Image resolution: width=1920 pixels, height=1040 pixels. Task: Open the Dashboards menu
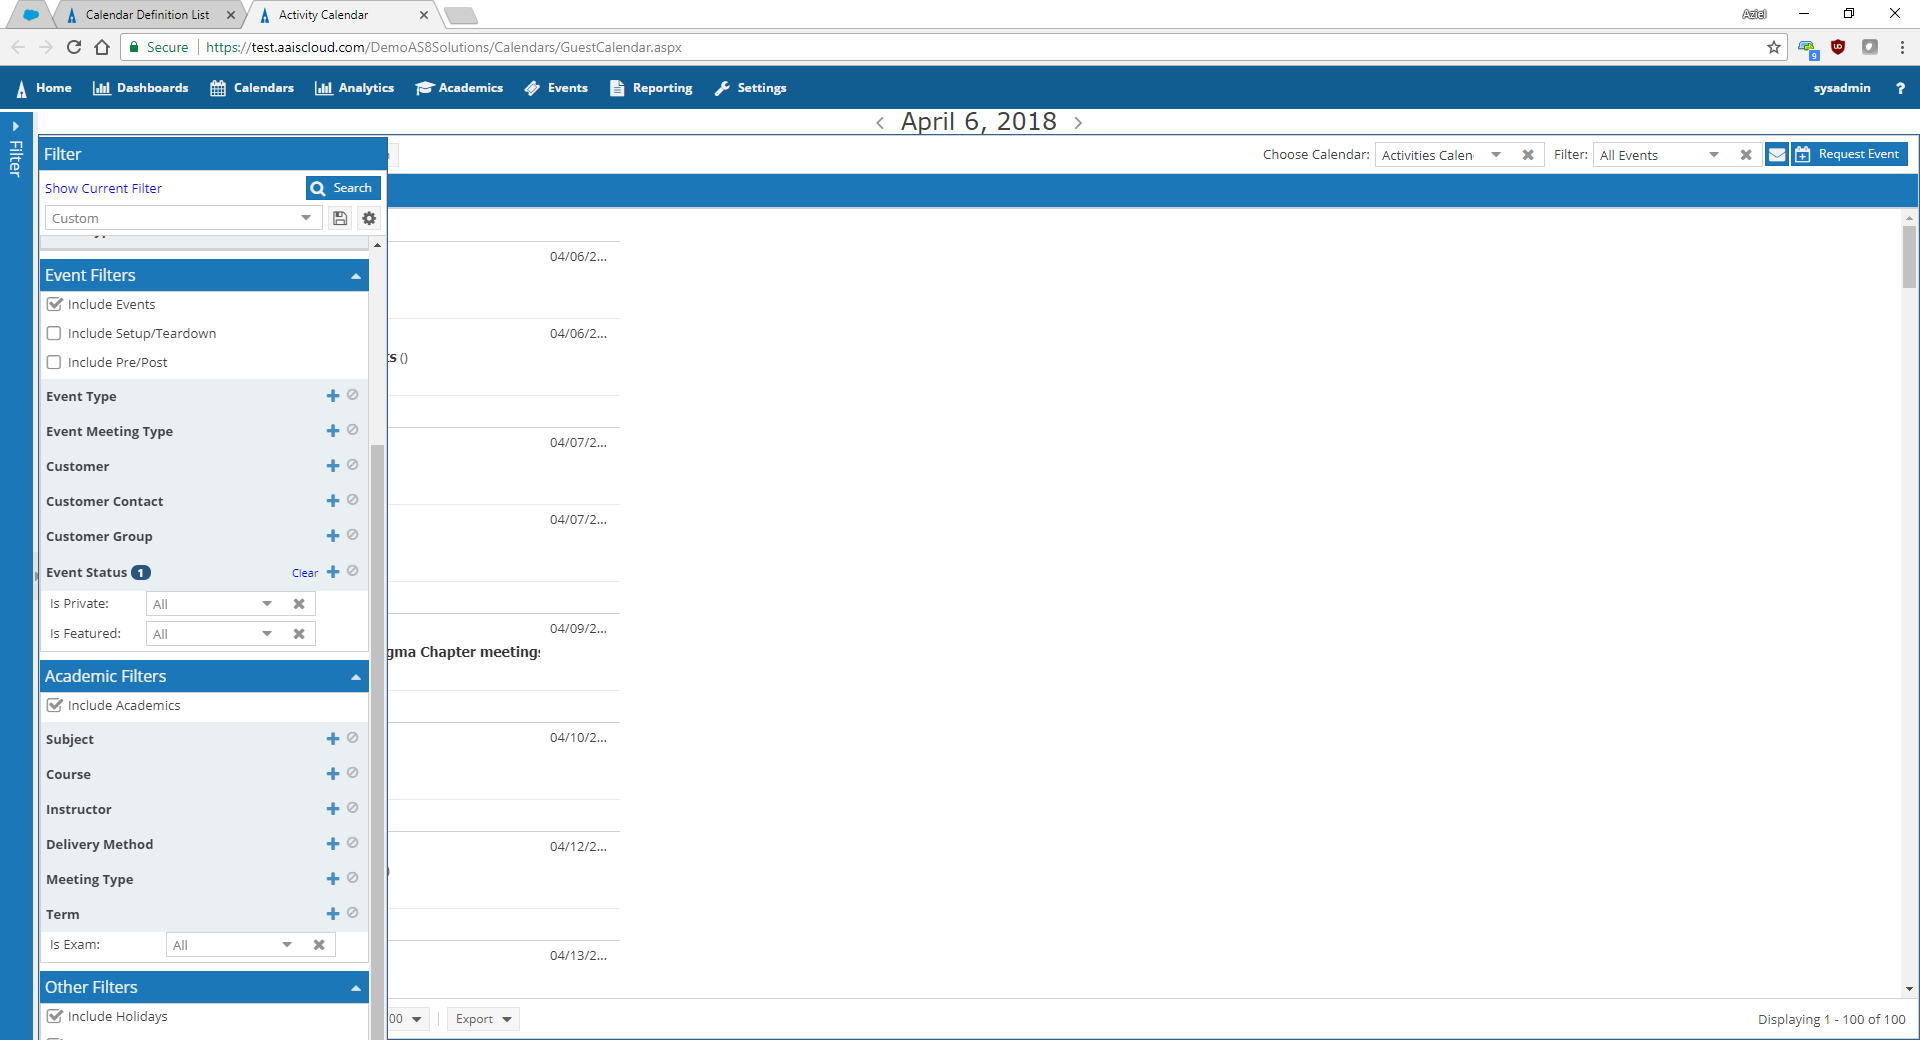140,88
